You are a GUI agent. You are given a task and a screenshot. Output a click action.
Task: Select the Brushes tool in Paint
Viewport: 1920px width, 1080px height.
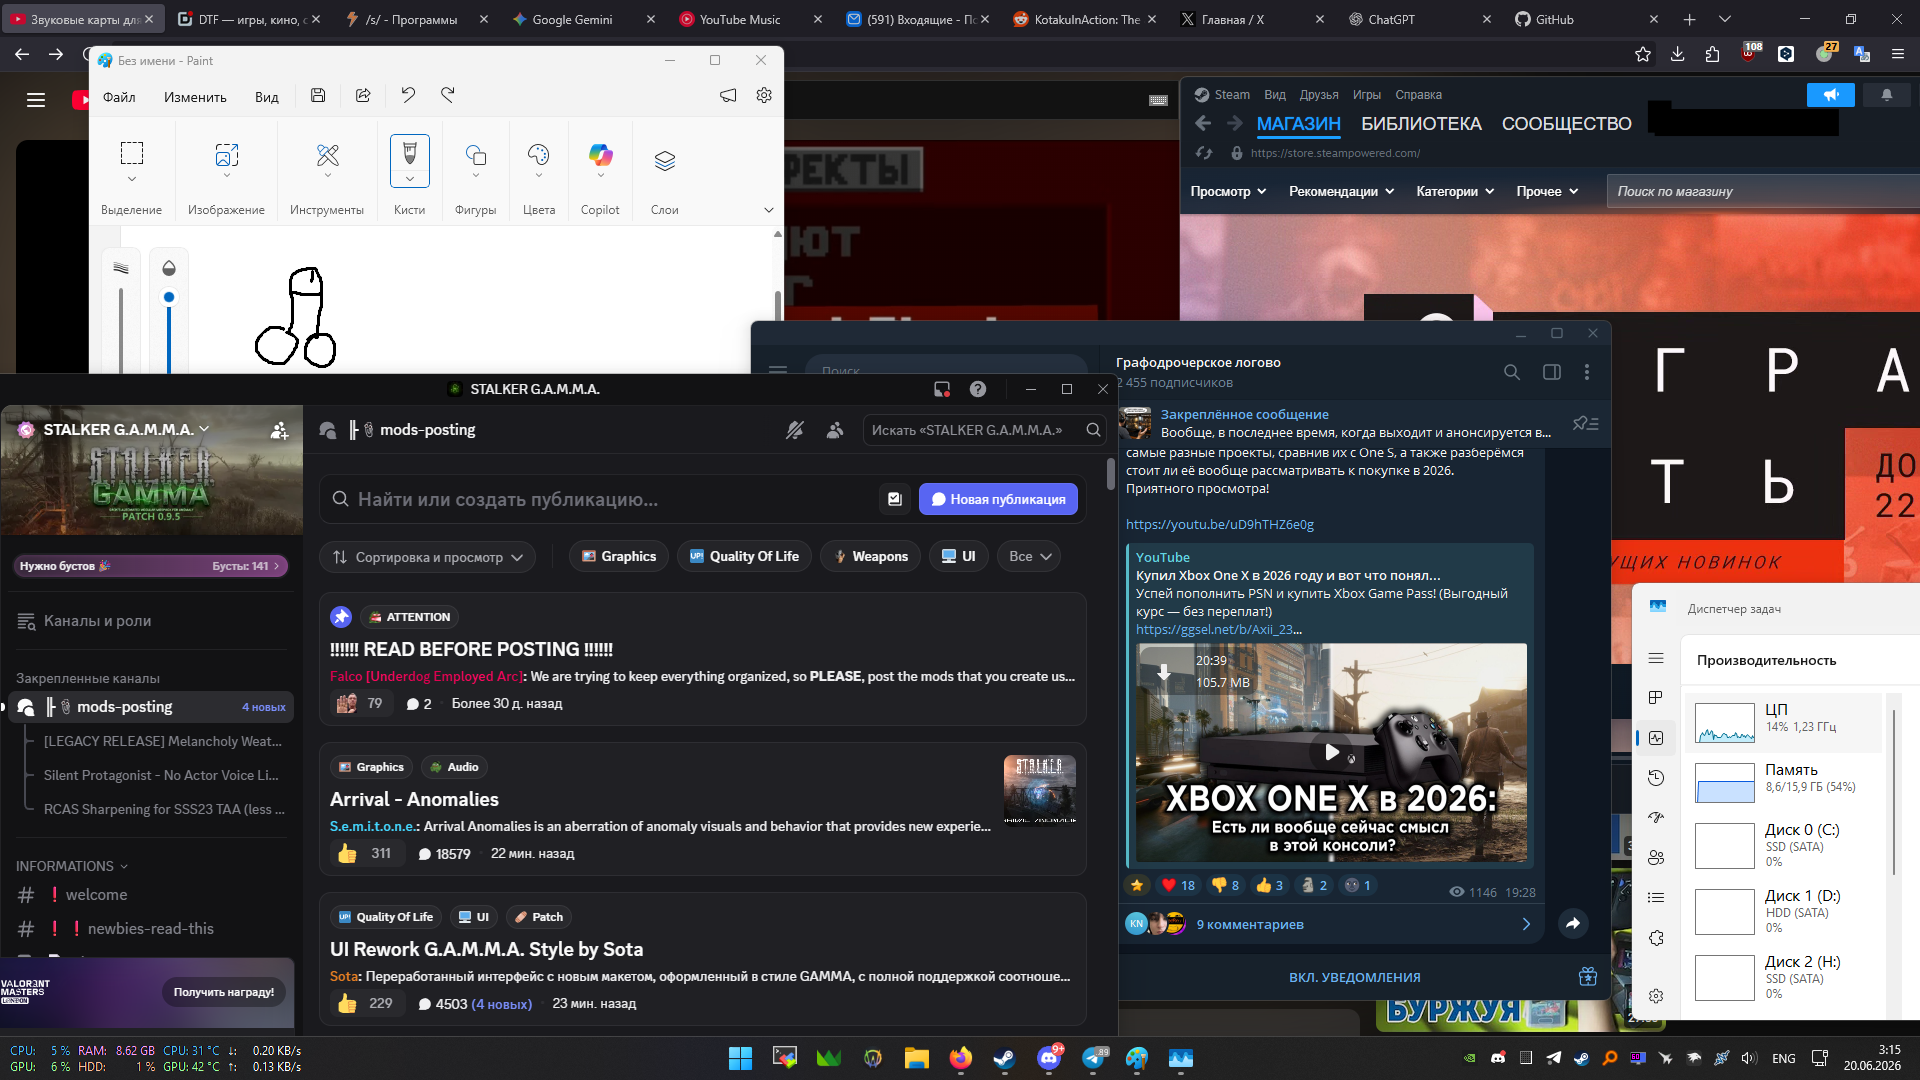click(x=409, y=160)
